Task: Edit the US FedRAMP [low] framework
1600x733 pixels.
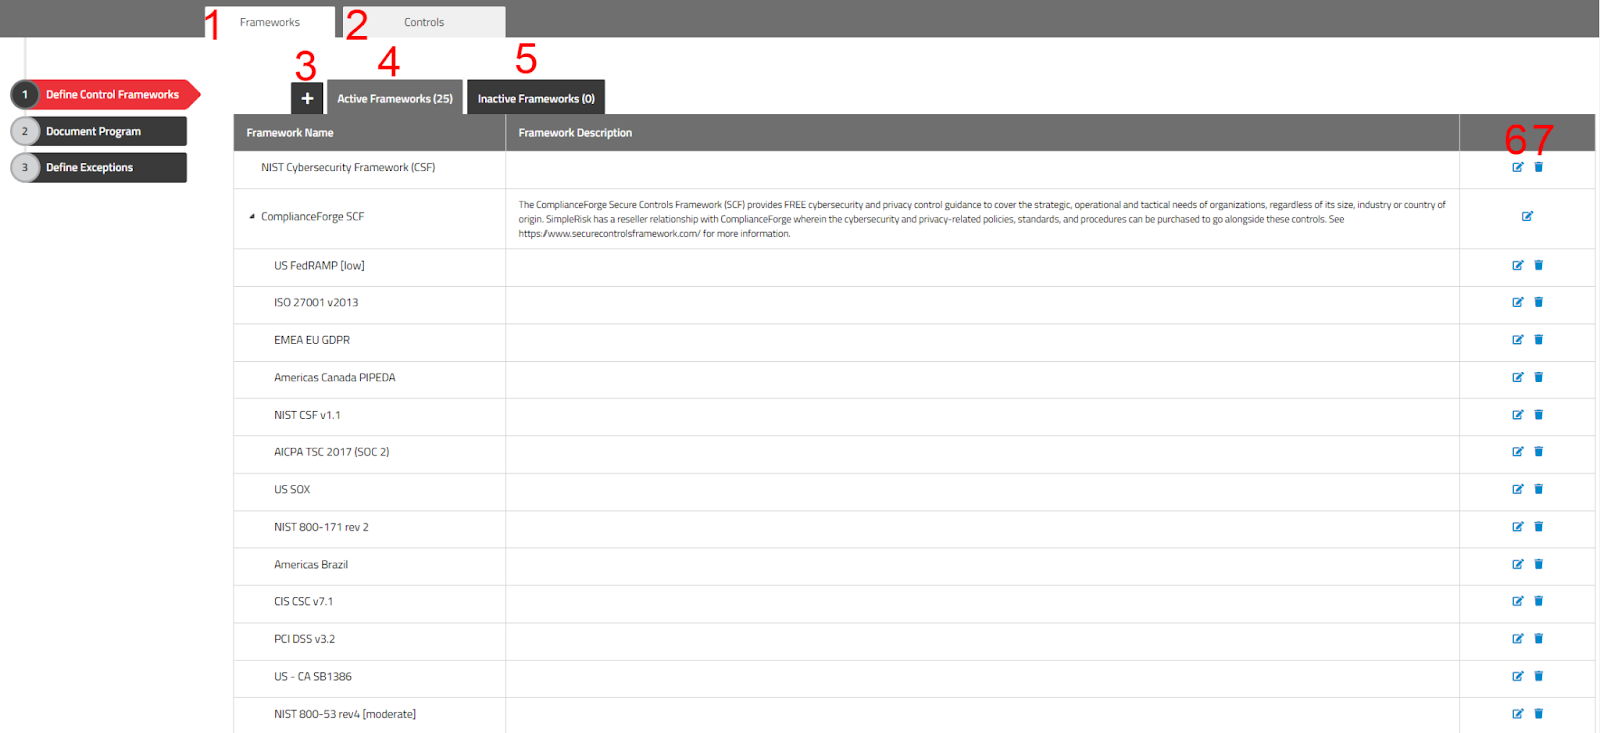Action: click(x=1517, y=265)
